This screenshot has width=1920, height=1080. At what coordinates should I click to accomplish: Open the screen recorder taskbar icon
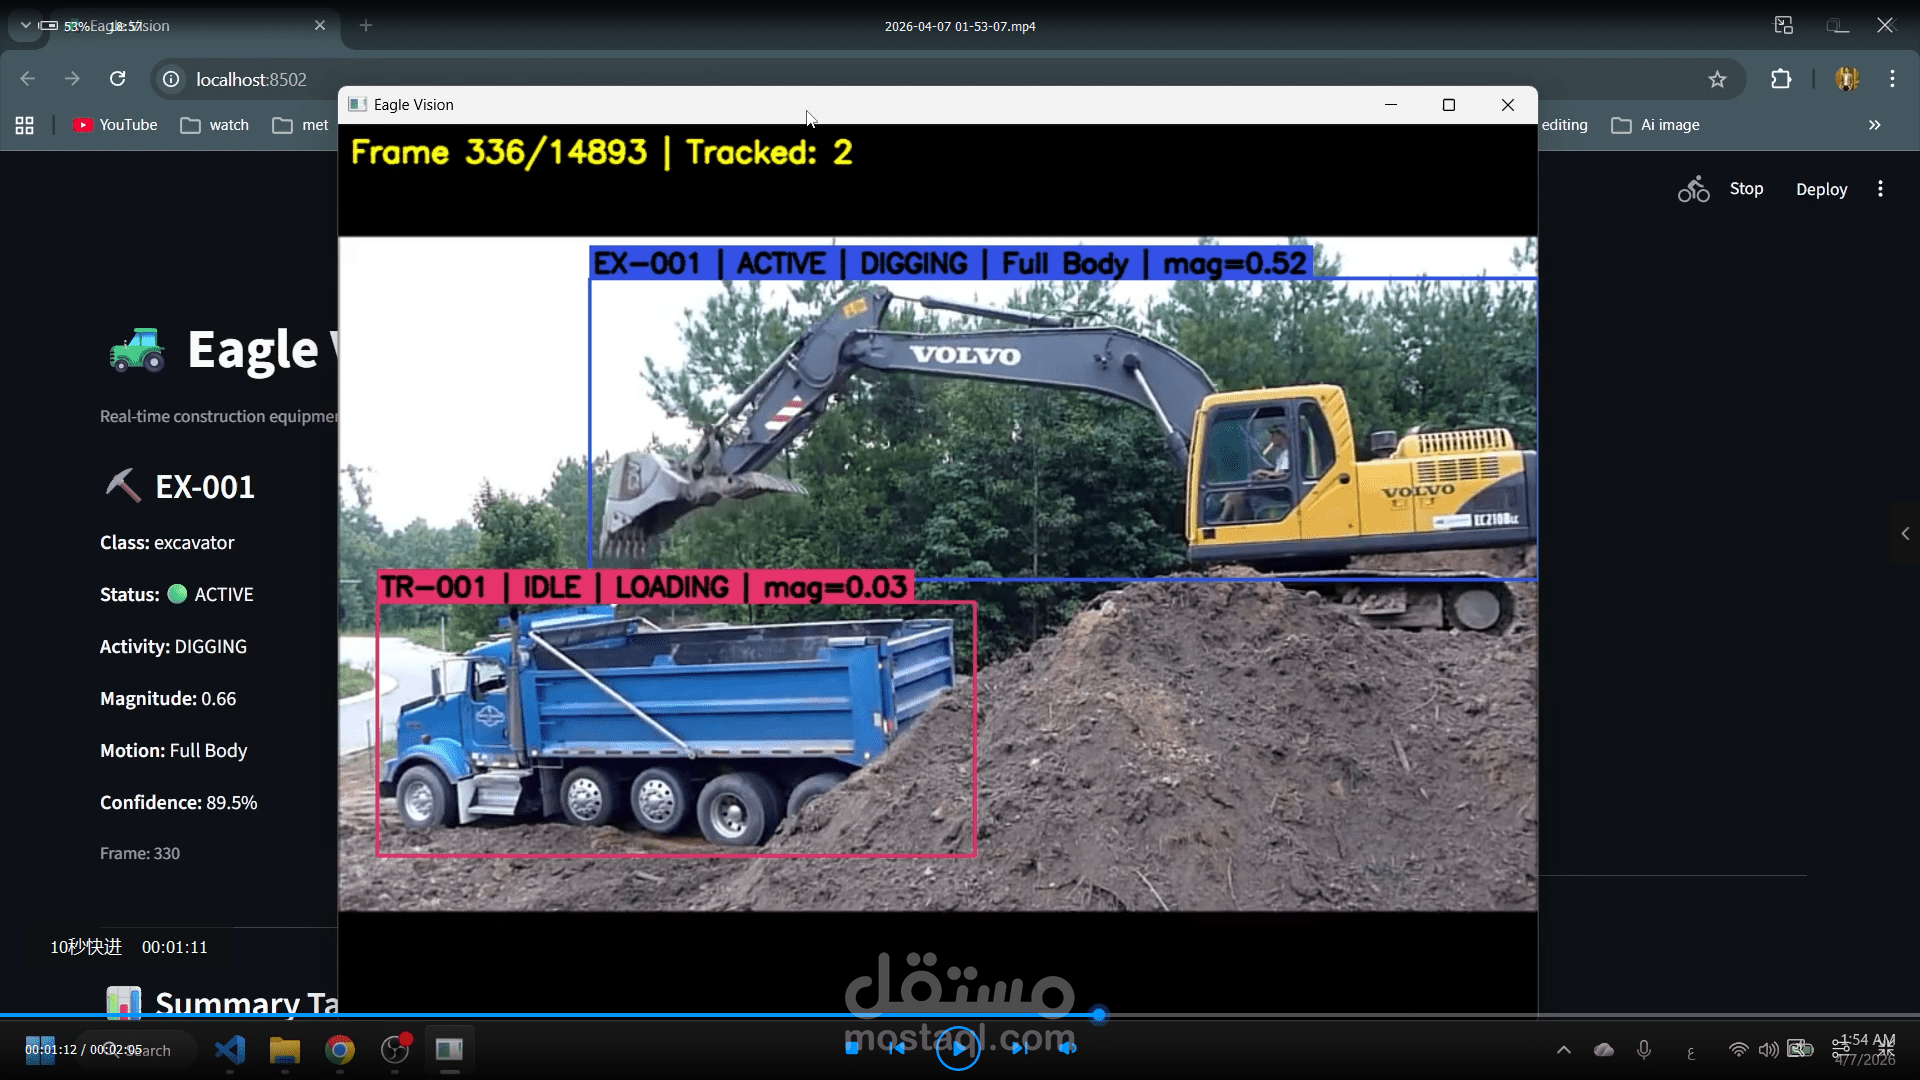tap(395, 1049)
